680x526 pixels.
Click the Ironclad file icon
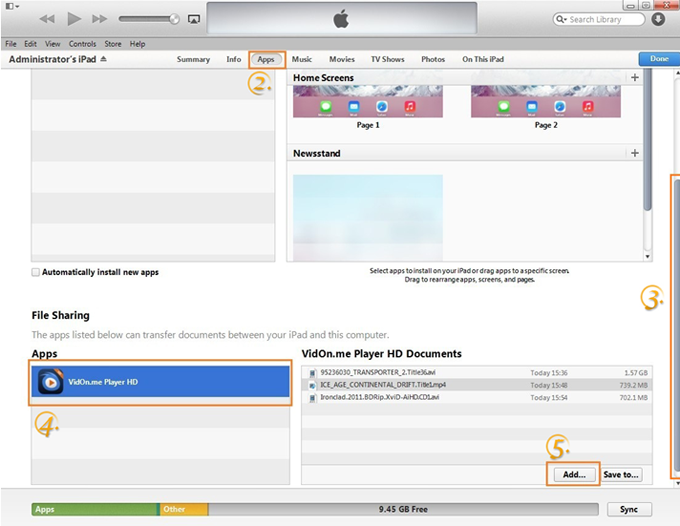pyautogui.click(x=312, y=398)
